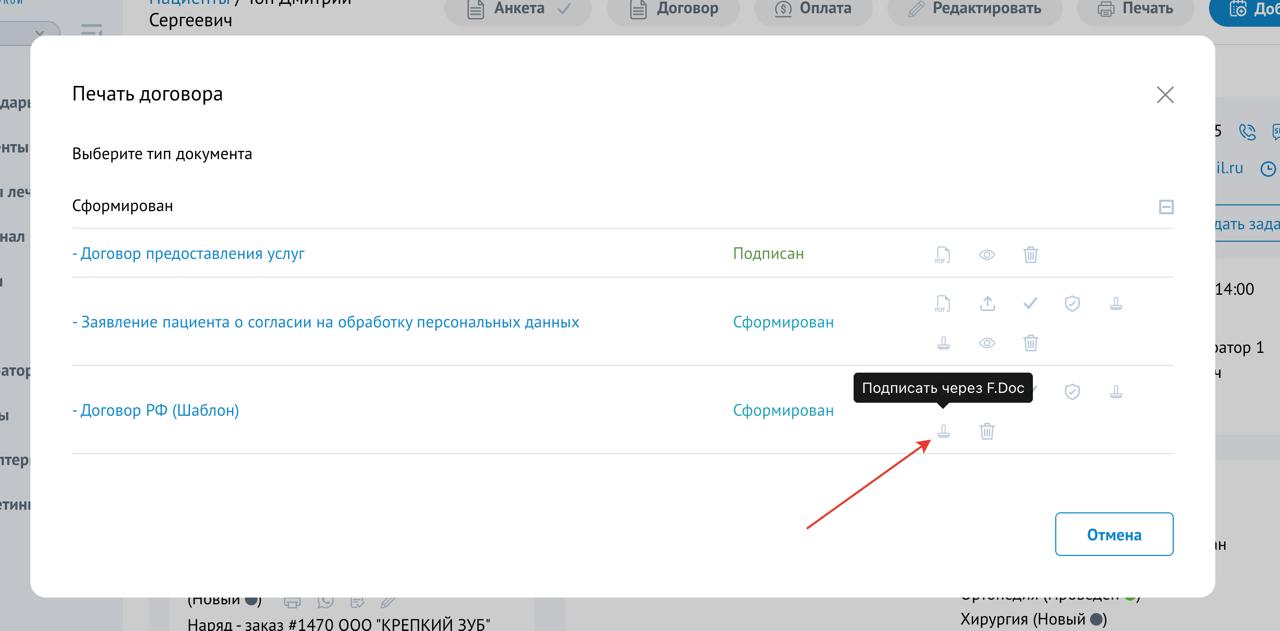
Task: Click Сформирован status in Договор РФ row
Action: point(783,410)
